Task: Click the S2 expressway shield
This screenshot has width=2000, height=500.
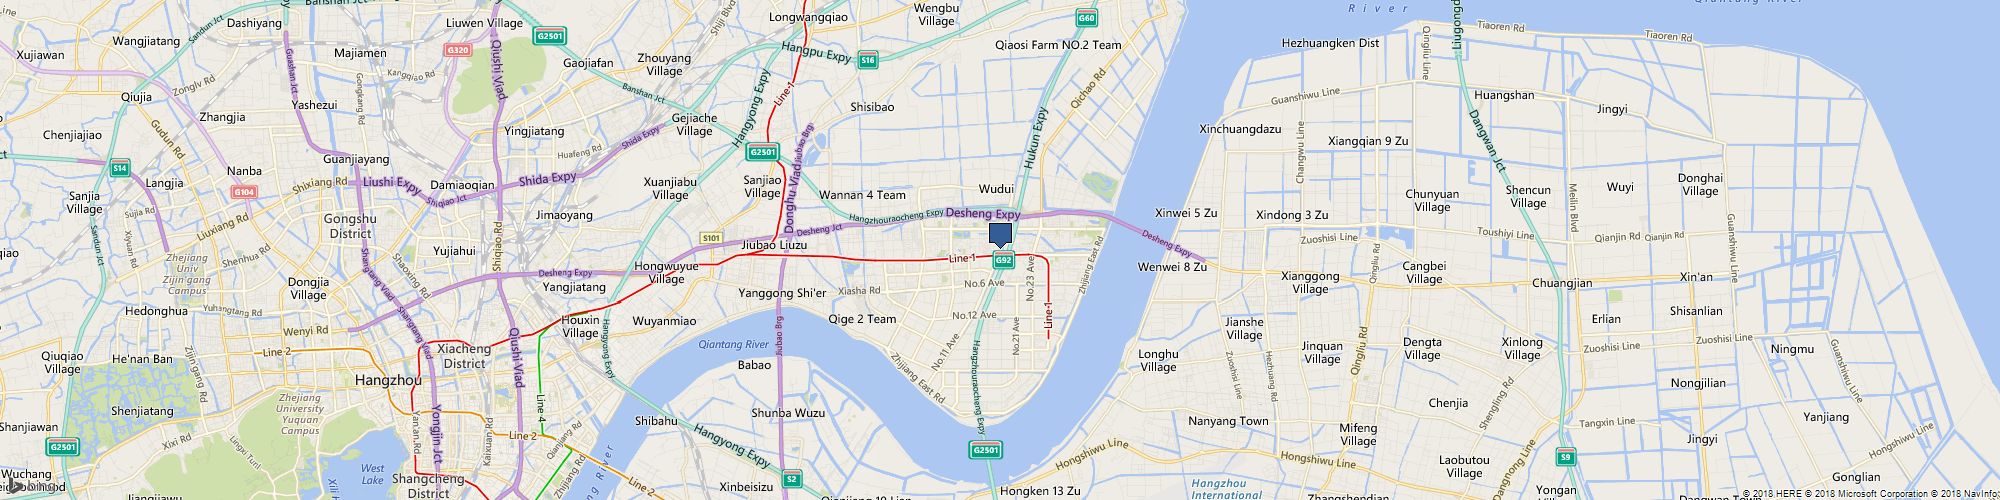Action: pyautogui.click(x=792, y=479)
